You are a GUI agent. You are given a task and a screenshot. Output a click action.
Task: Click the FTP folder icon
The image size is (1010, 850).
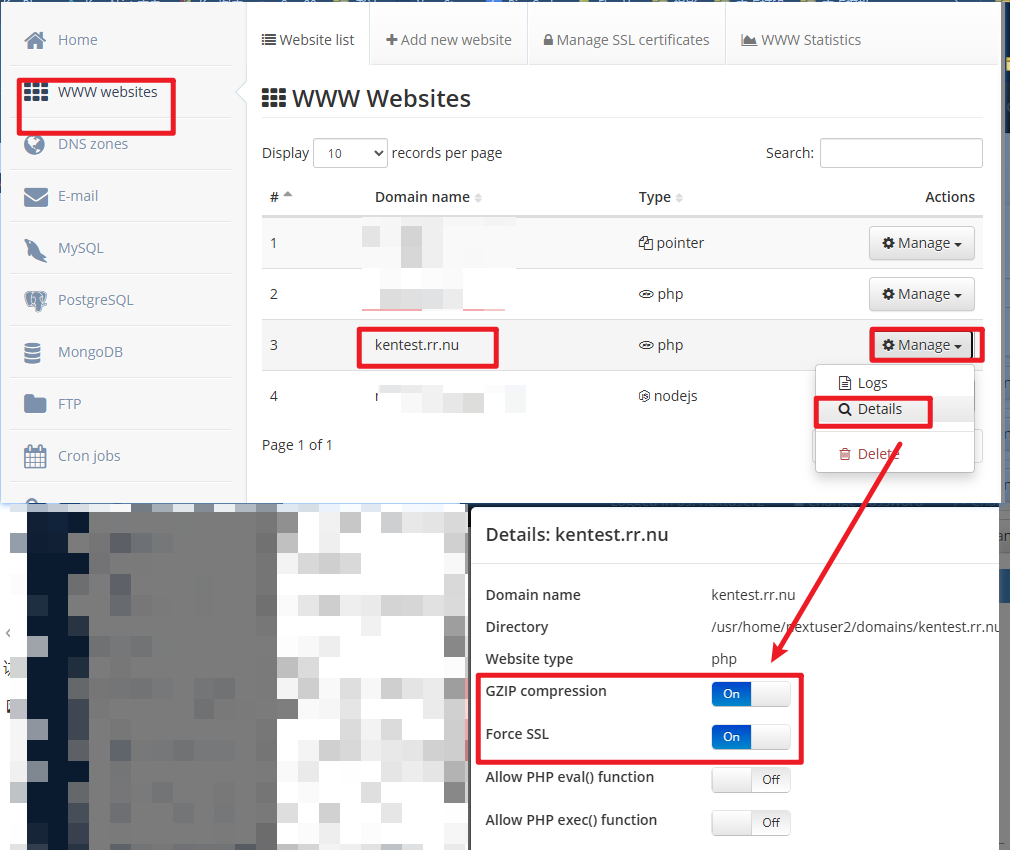[x=35, y=404]
